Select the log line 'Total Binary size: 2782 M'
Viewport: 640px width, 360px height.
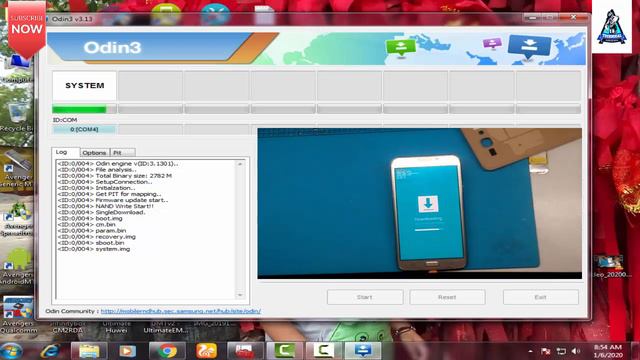115,176
